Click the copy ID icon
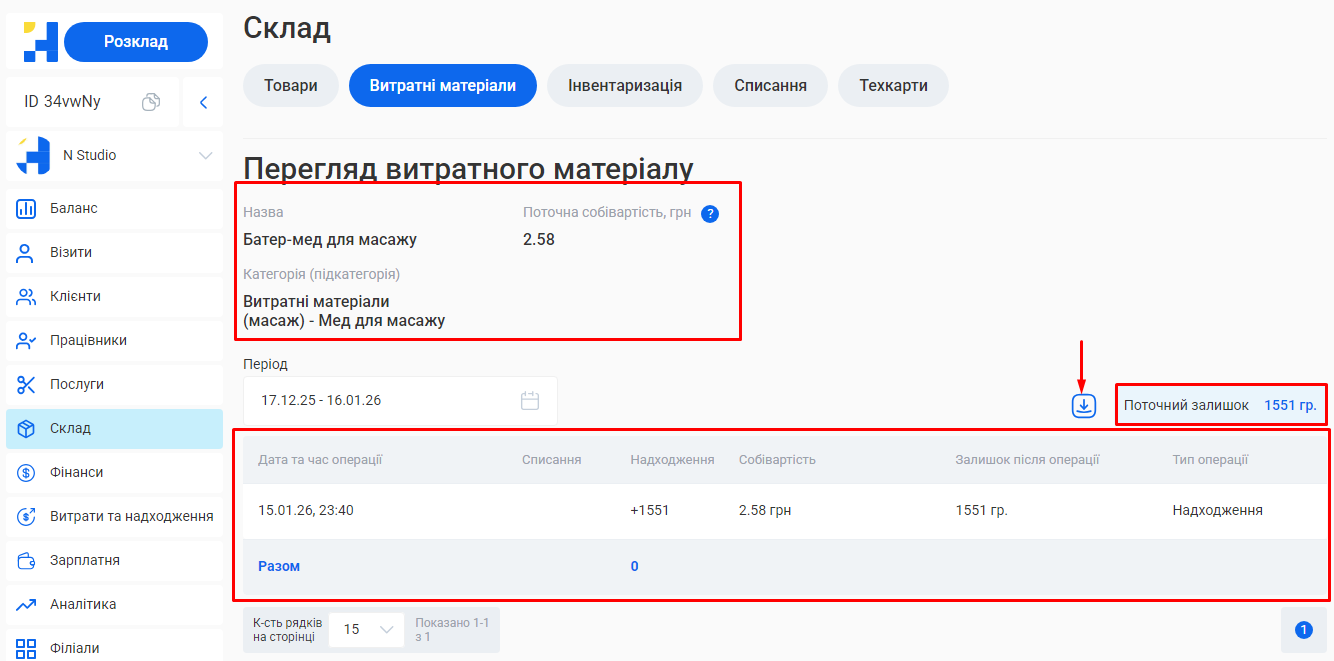 tap(151, 102)
